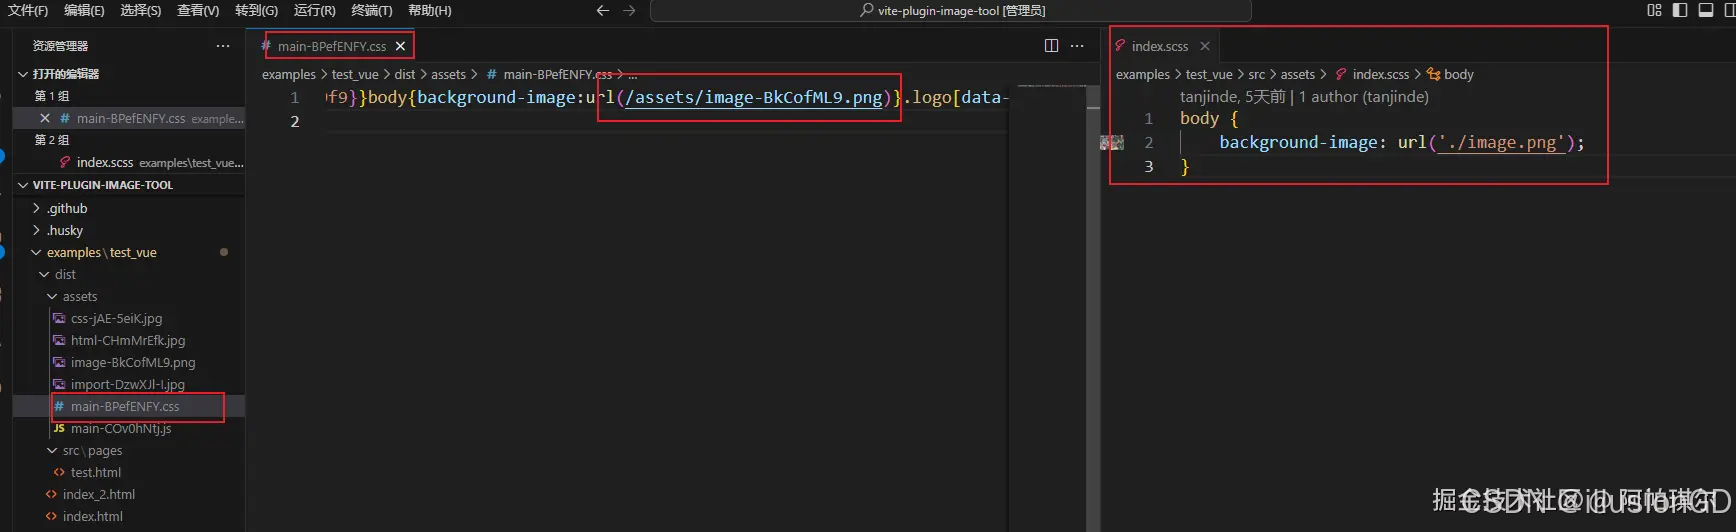Open the customize layout icon in title bar
Screen dimensions: 1736x532
[1654, 10]
